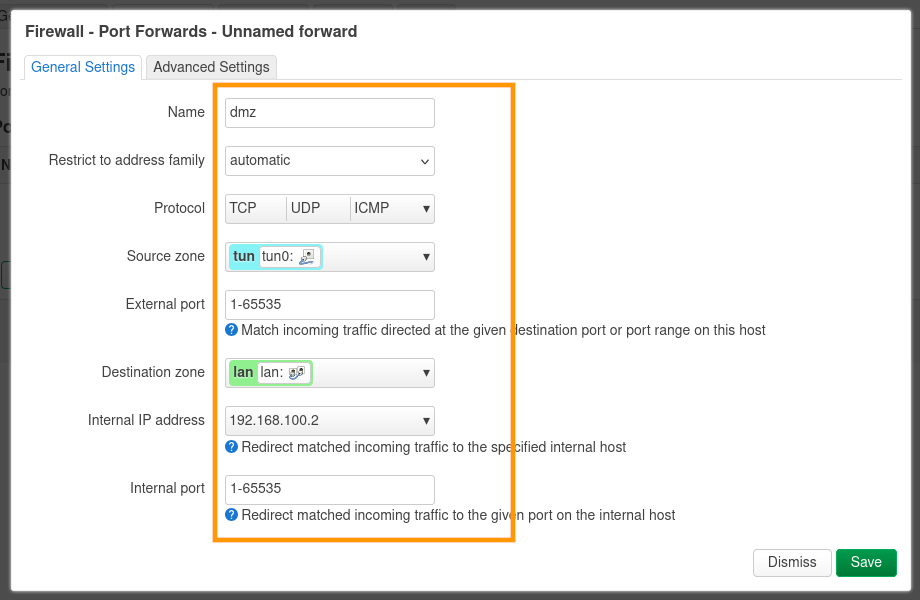Click the green lan zone badge
920x600 pixels.
(x=243, y=373)
